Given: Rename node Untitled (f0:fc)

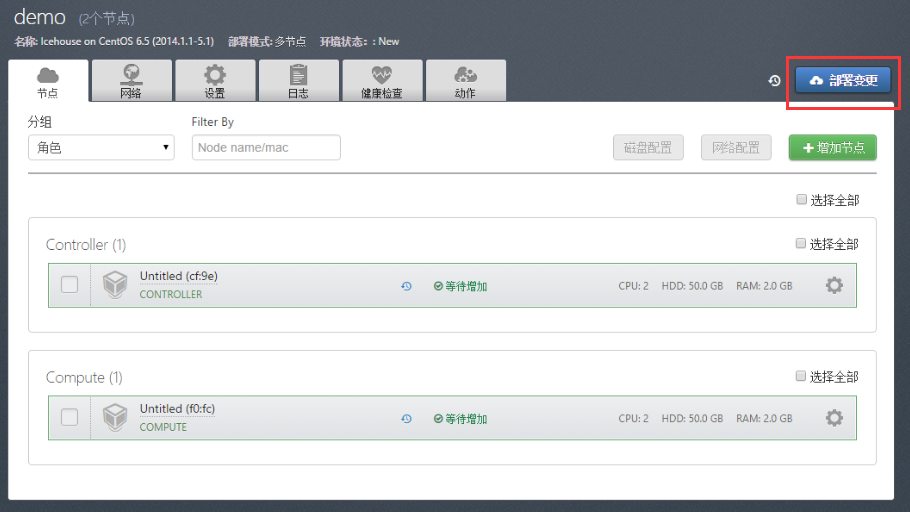Looking at the screenshot, I should click(x=177, y=409).
